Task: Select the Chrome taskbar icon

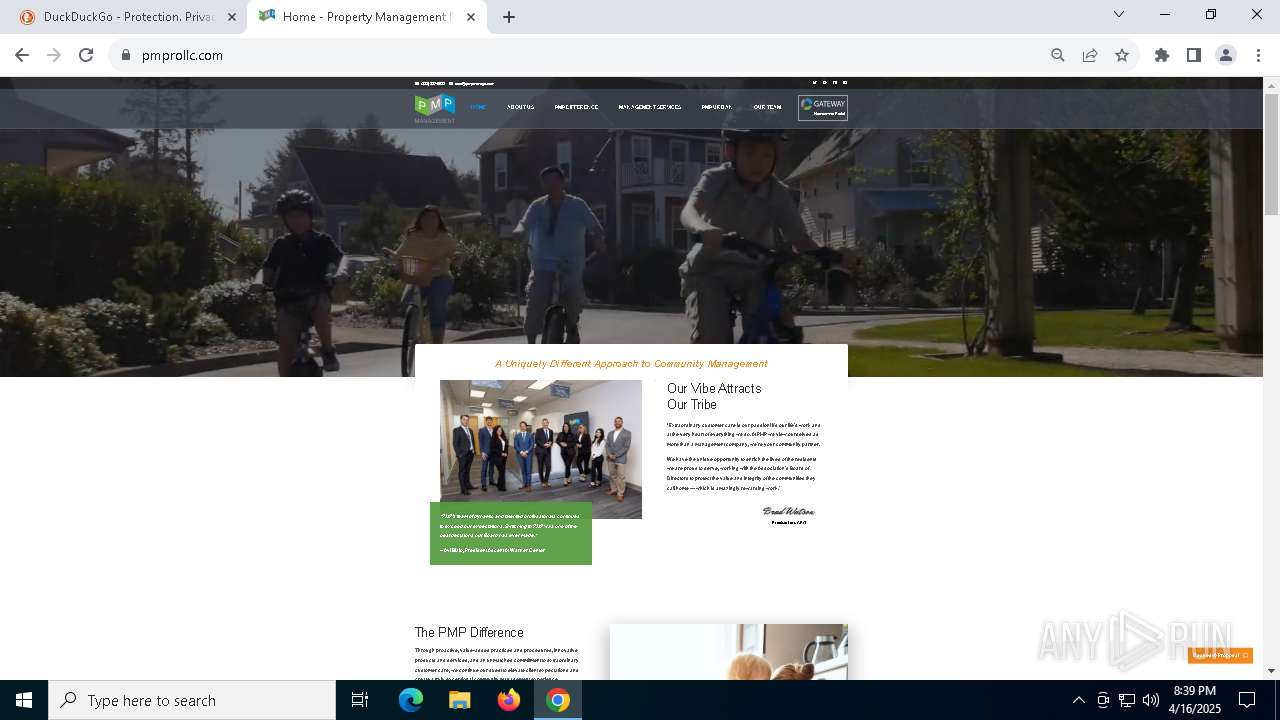Action: 558,700
